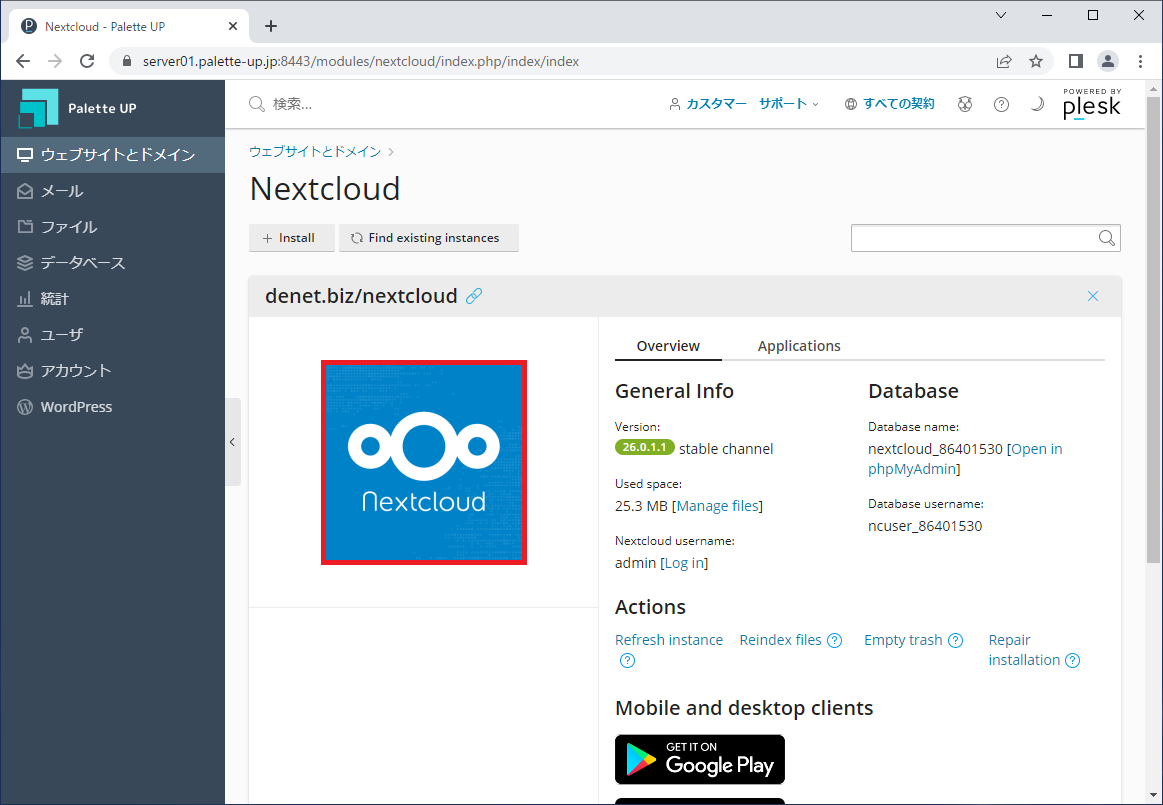Click the Log in link for admin
This screenshot has height=805, width=1163.
tap(684, 563)
